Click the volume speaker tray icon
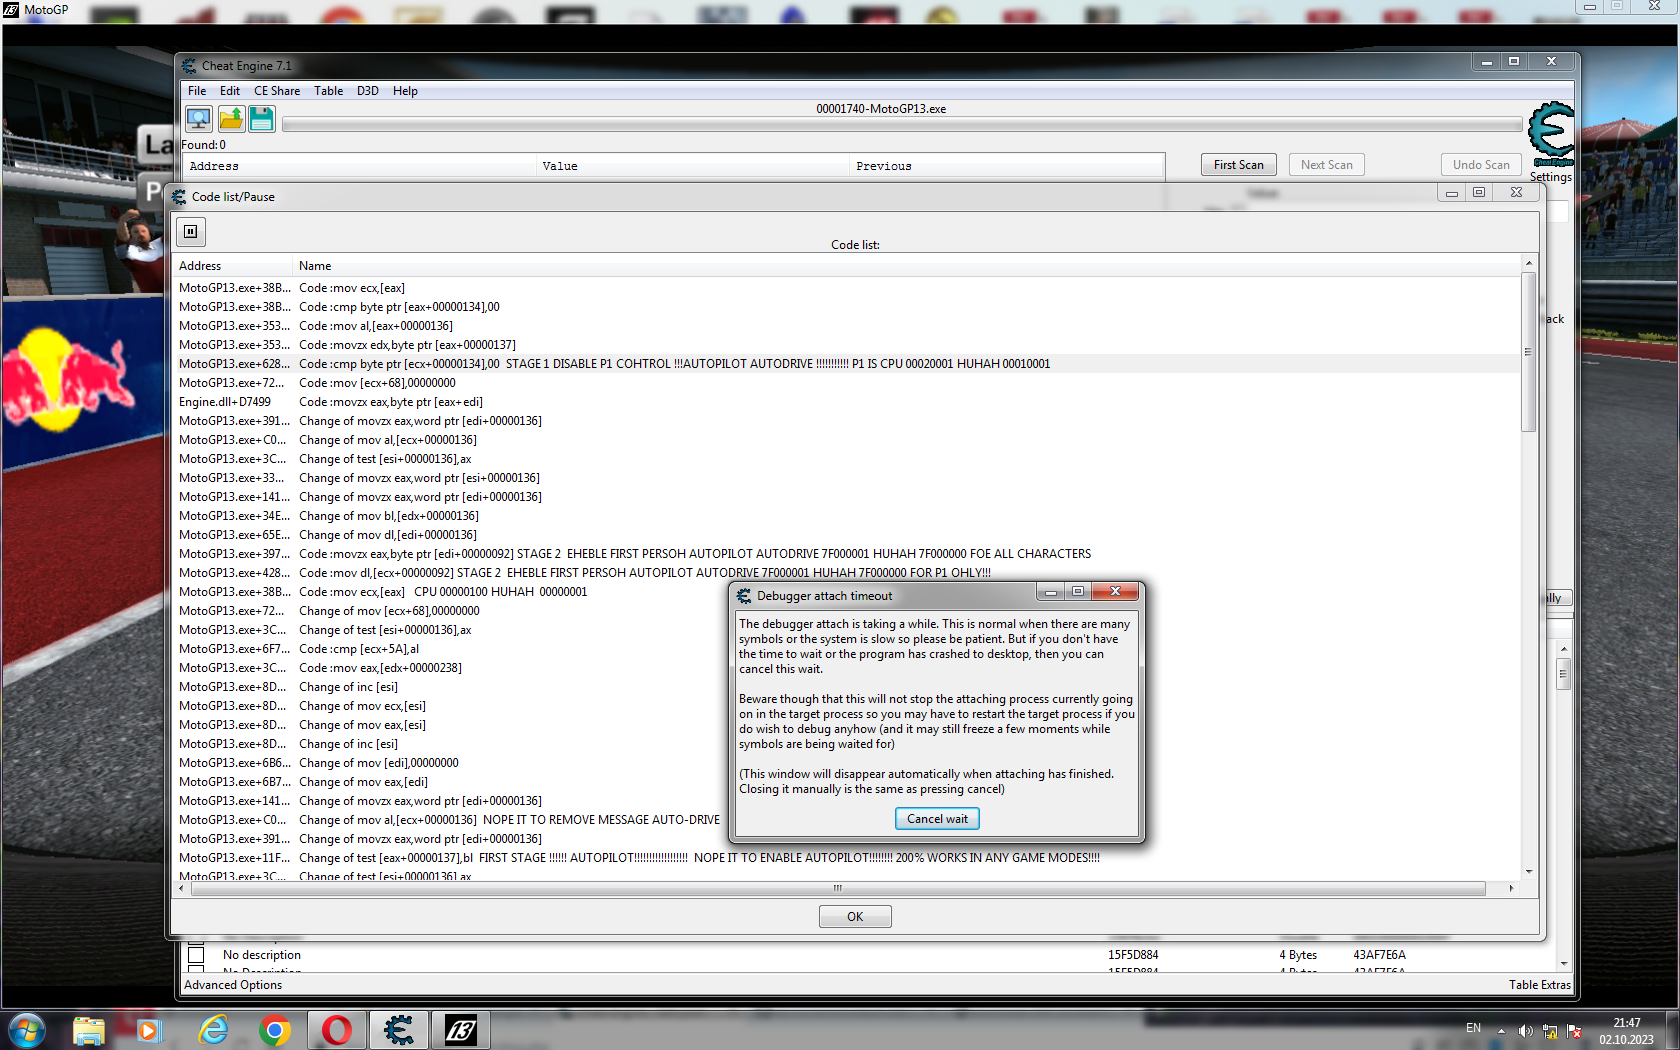Image resolution: width=1680 pixels, height=1050 pixels. coord(1525,1031)
